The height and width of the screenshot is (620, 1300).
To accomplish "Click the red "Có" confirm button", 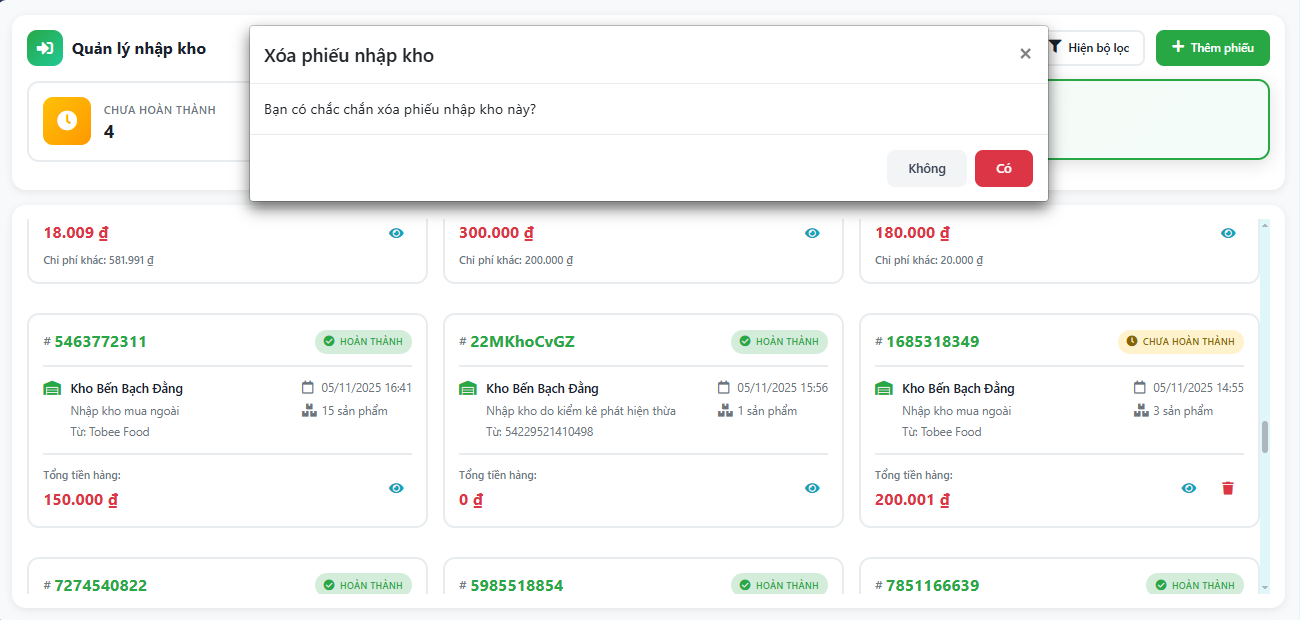I will tap(1003, 168).
